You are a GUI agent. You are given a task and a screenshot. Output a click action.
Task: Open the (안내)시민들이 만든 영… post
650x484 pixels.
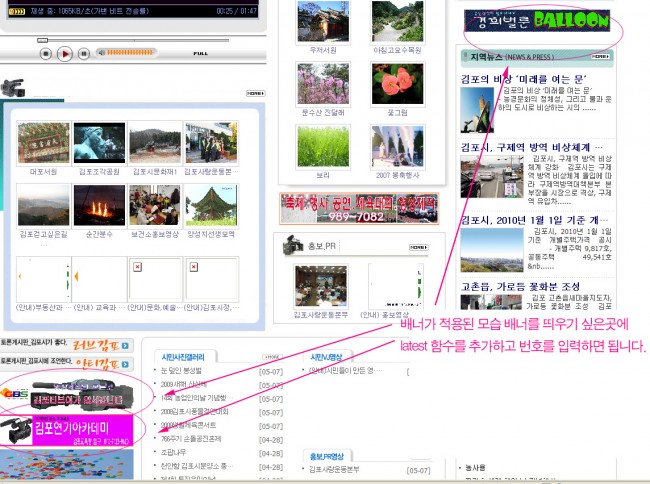(x=344, y=370)
